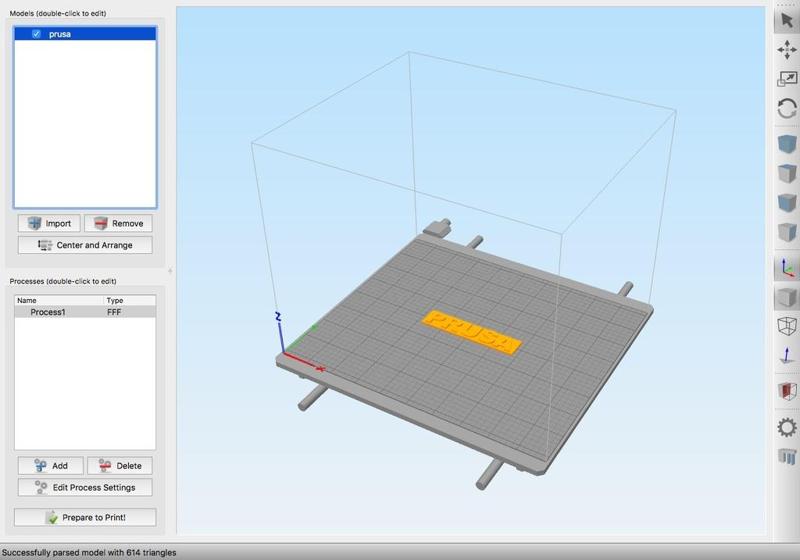
Task: Toggle the coordinate axes display
Action: click(787, 268)
